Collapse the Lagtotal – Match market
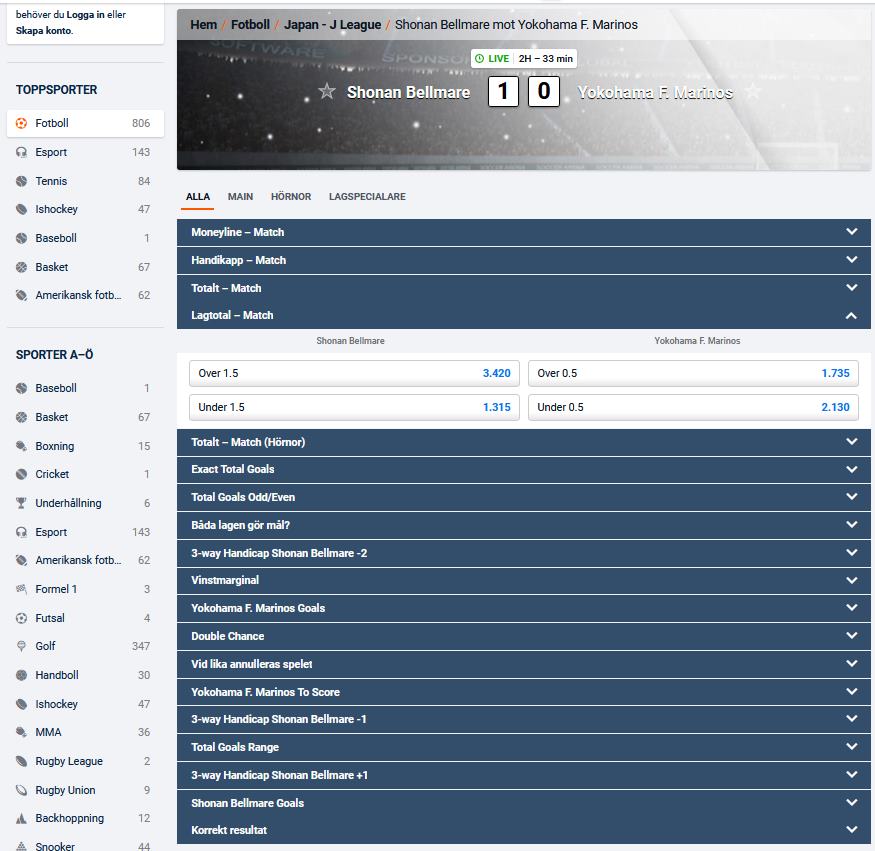This screenshot has width=875, height=851. pos(523,315)
